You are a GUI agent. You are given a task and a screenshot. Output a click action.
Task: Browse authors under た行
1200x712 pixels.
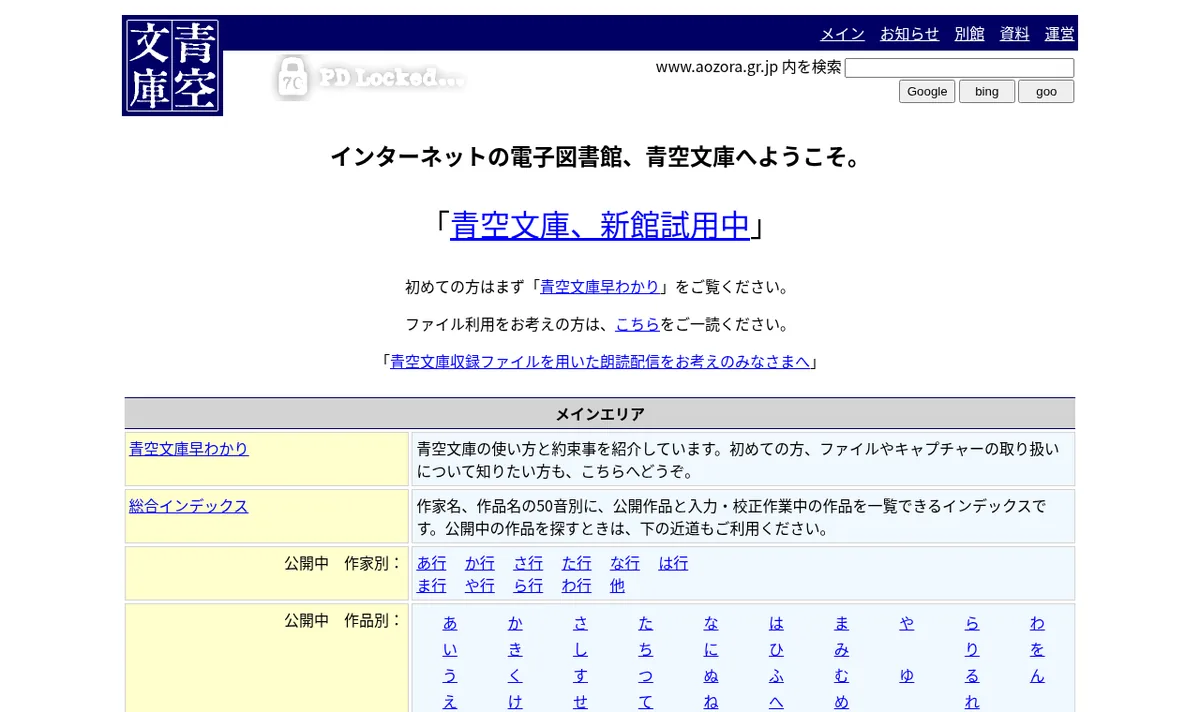576,563
